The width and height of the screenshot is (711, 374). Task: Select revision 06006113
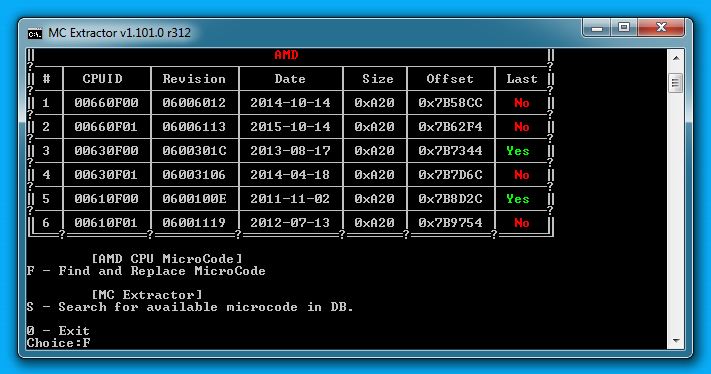194,127
